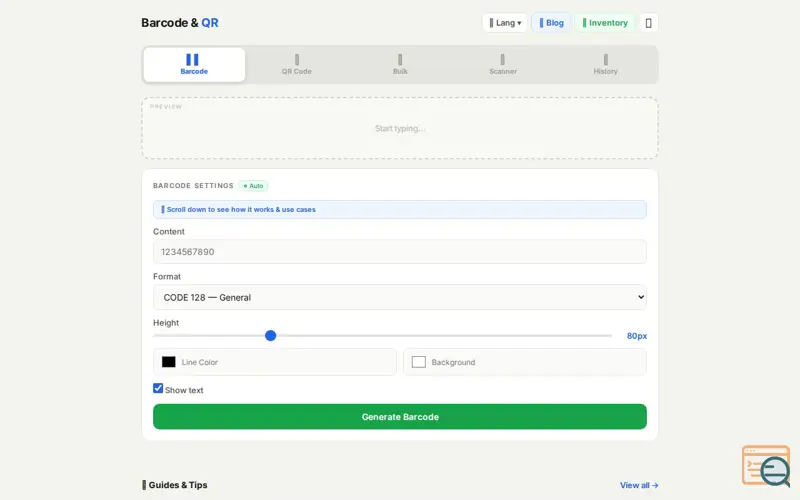Open the Background white color swatch
This screenshot has width=800, height=500.
point(418,362)
